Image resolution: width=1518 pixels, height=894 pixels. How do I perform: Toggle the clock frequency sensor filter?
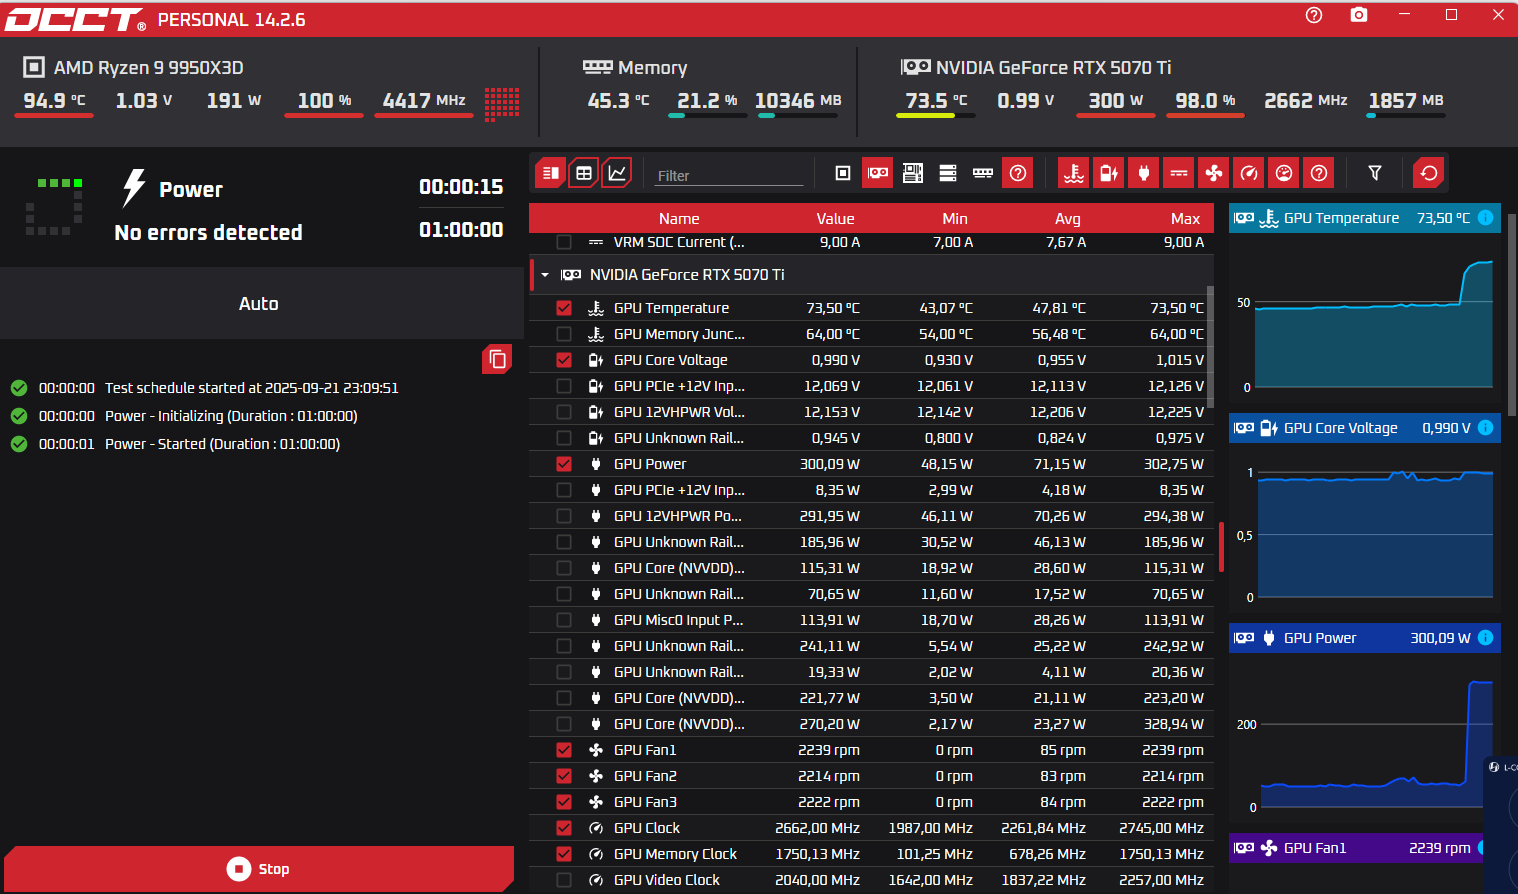tap(1249, 173)
